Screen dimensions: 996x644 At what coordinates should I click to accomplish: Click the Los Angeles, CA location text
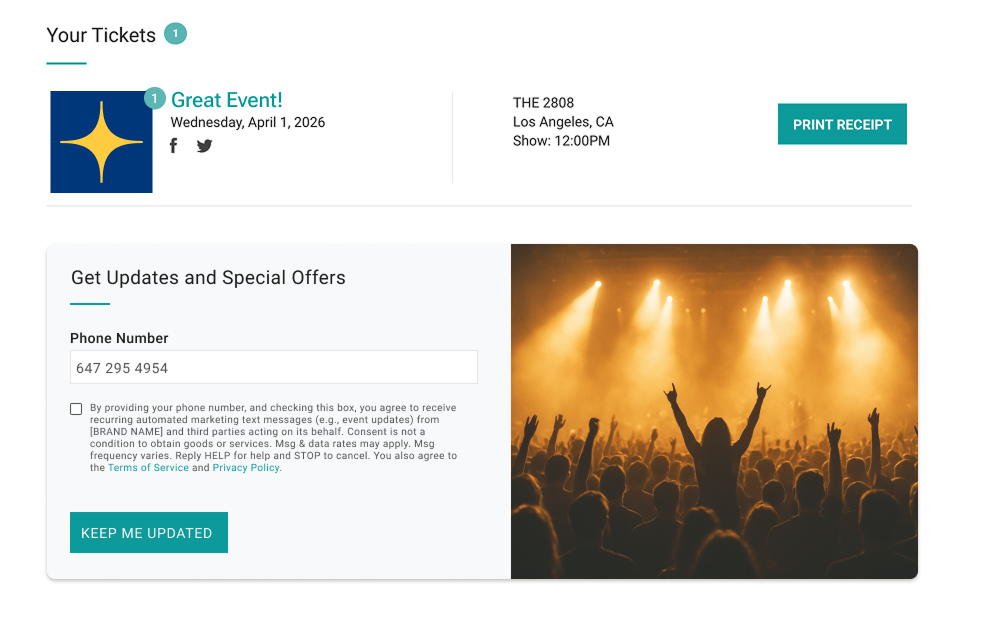tap(563, 122)
